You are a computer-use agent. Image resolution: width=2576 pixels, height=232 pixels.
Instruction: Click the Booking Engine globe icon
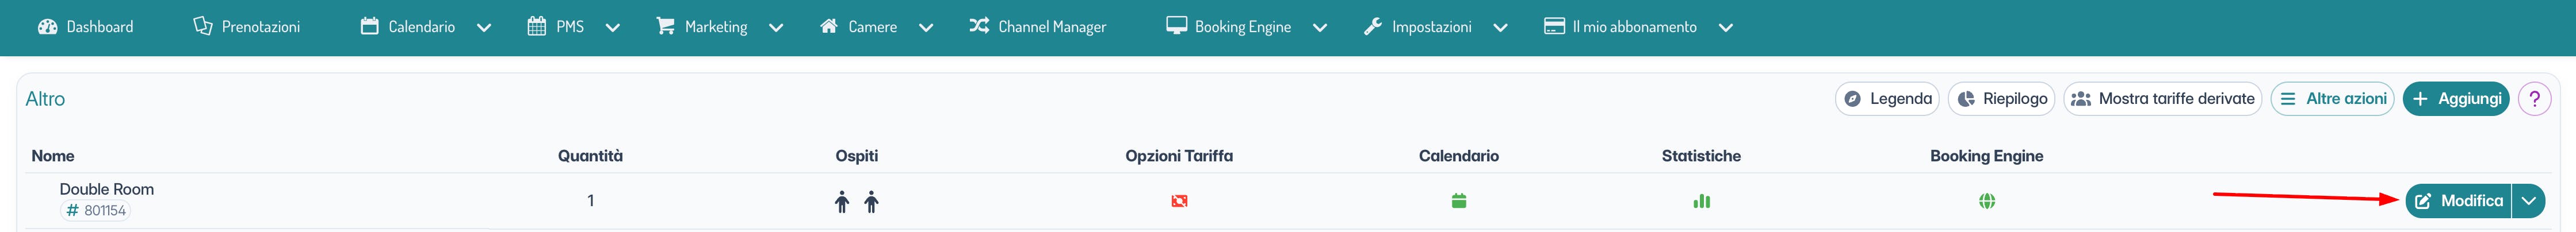(1986, 201)
